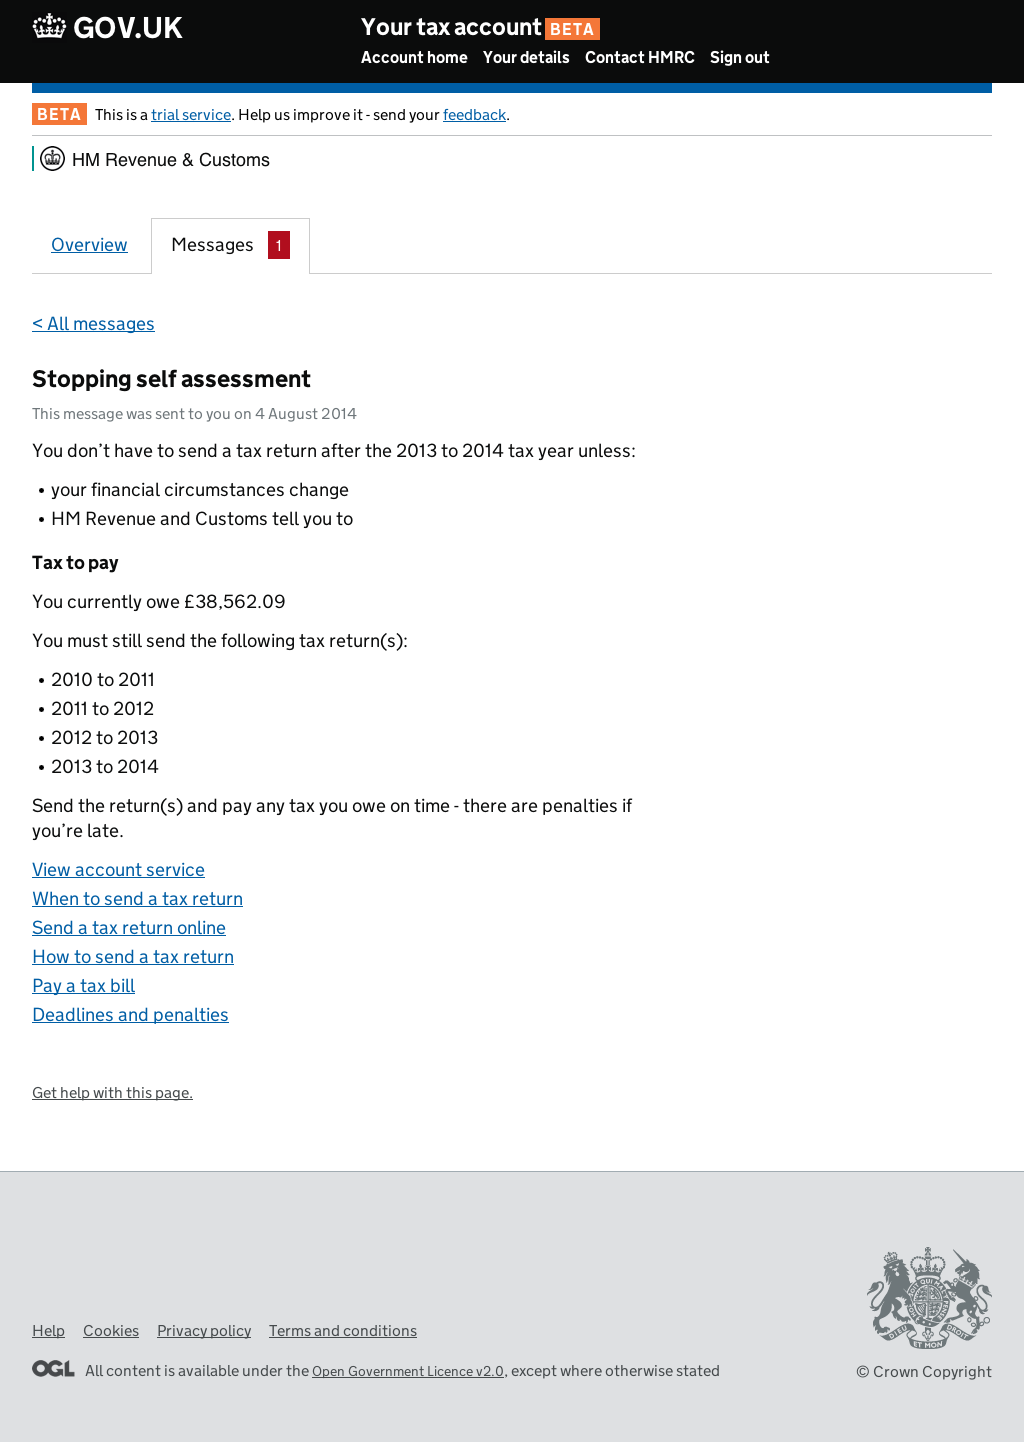Go to Account home
This screenshot has width=1024, height=1442.
pyautogui.click(x=414, y=58)
